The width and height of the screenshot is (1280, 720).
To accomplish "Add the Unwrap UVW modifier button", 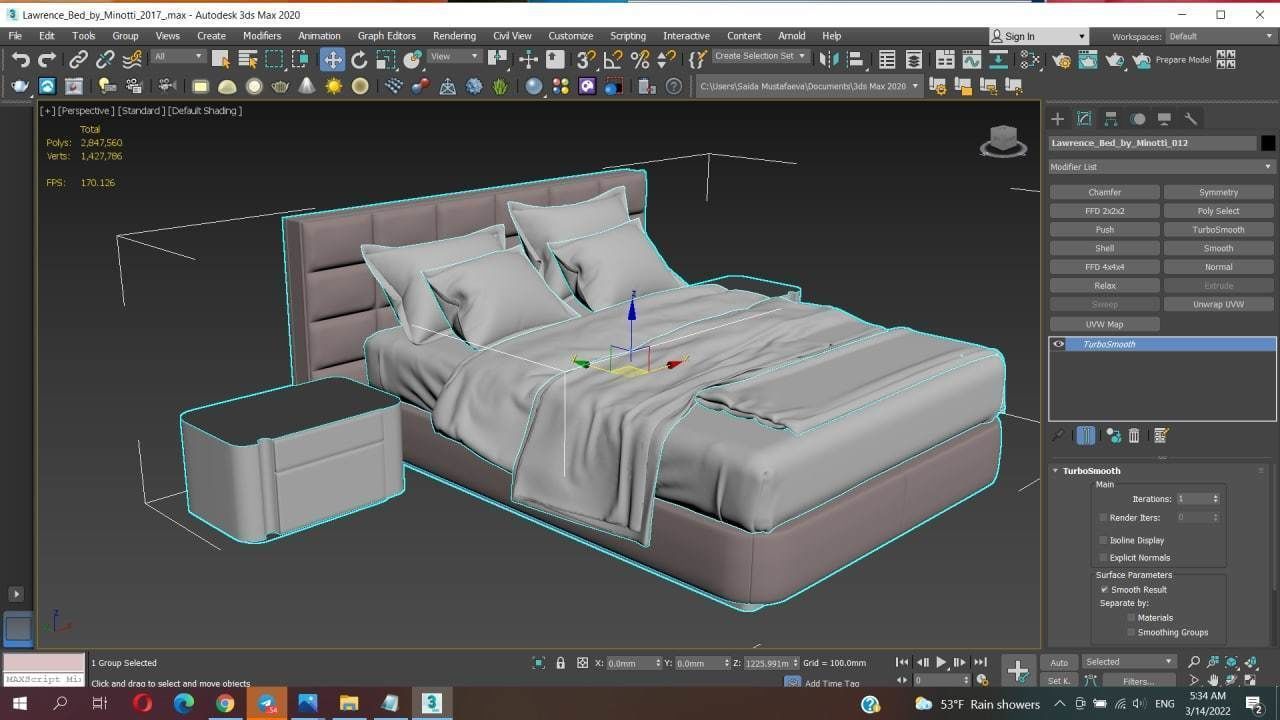I will click(x=1218, y=304).
